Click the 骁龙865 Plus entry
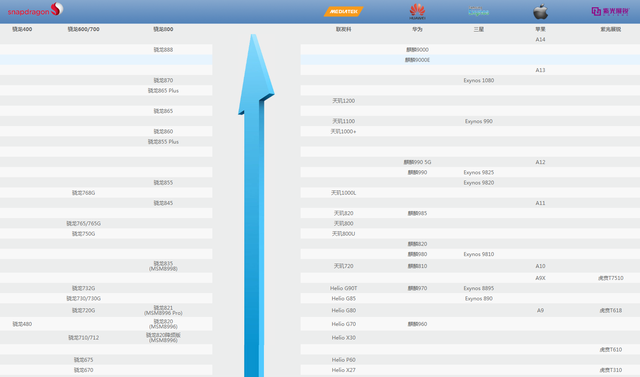The height and width of the screenshot is (377, 640). pyautogui.click(x=163, y=91)
